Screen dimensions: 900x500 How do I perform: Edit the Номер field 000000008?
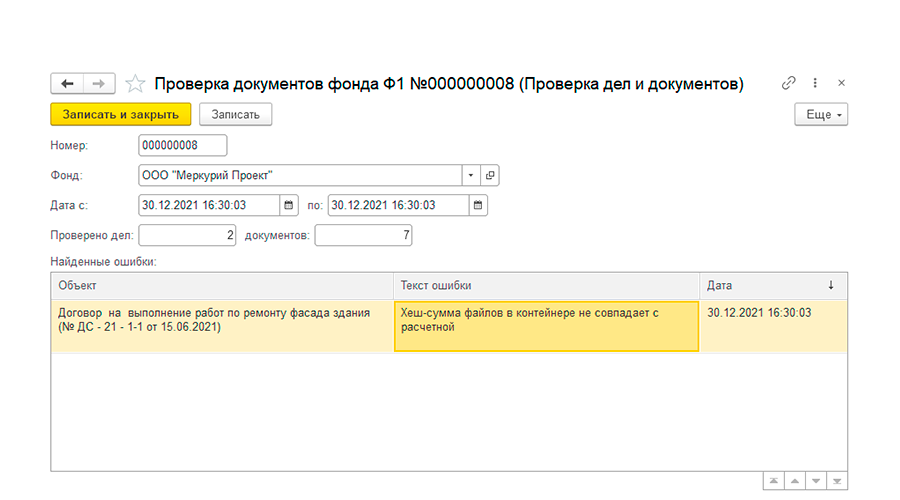click(183, 145)
